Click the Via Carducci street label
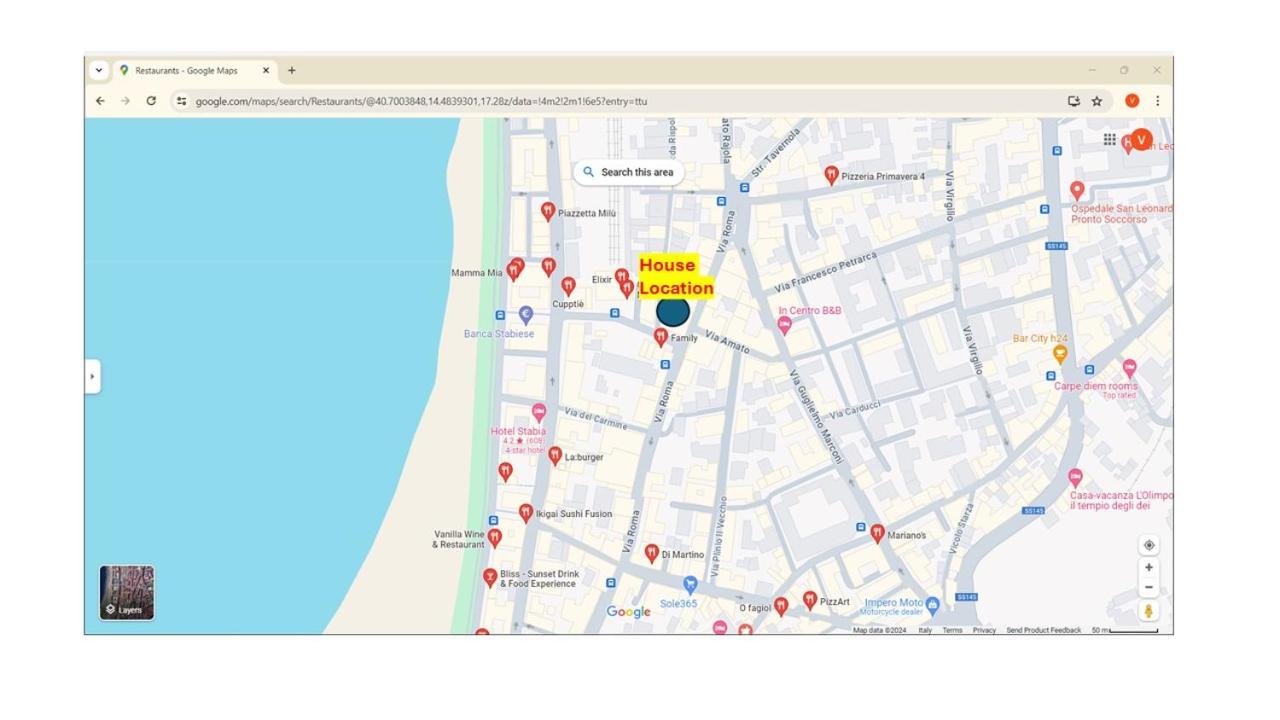Image resolution: width=1280 pixels, height=720 pixels. point(855,409)
